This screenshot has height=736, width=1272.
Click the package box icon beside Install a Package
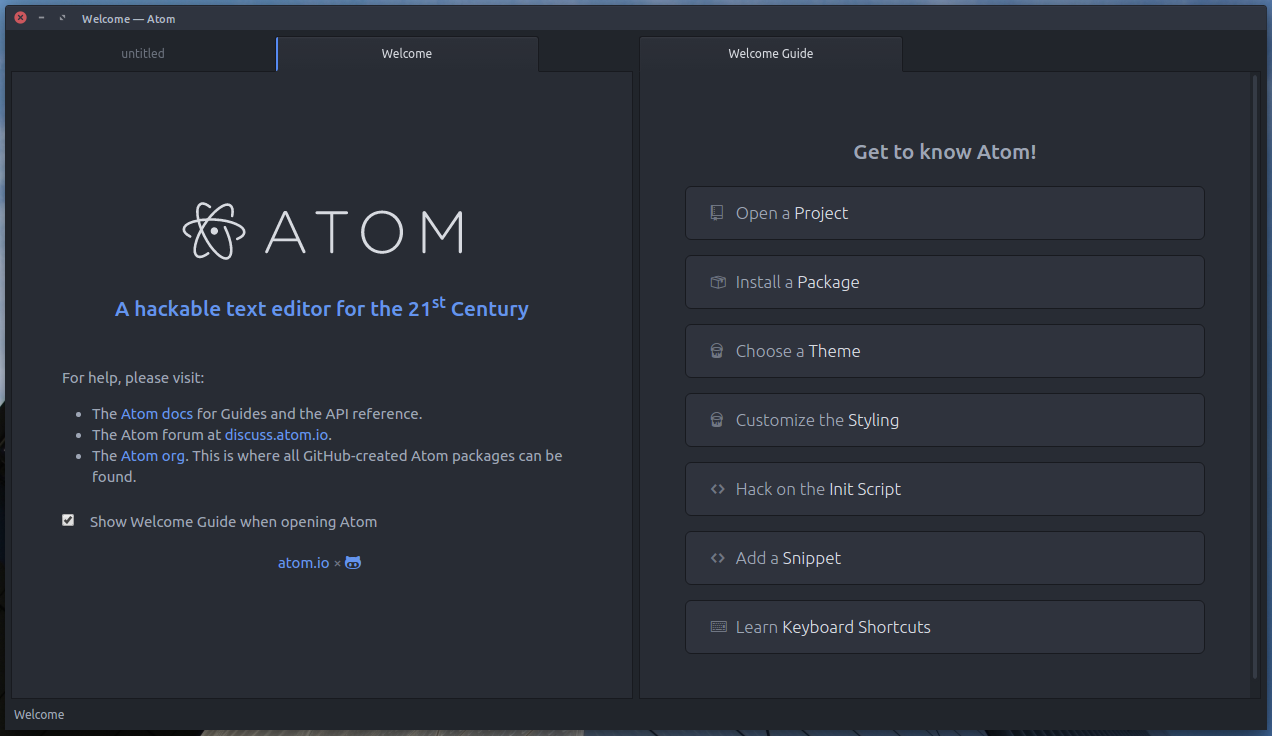click(x=717, y=282)
